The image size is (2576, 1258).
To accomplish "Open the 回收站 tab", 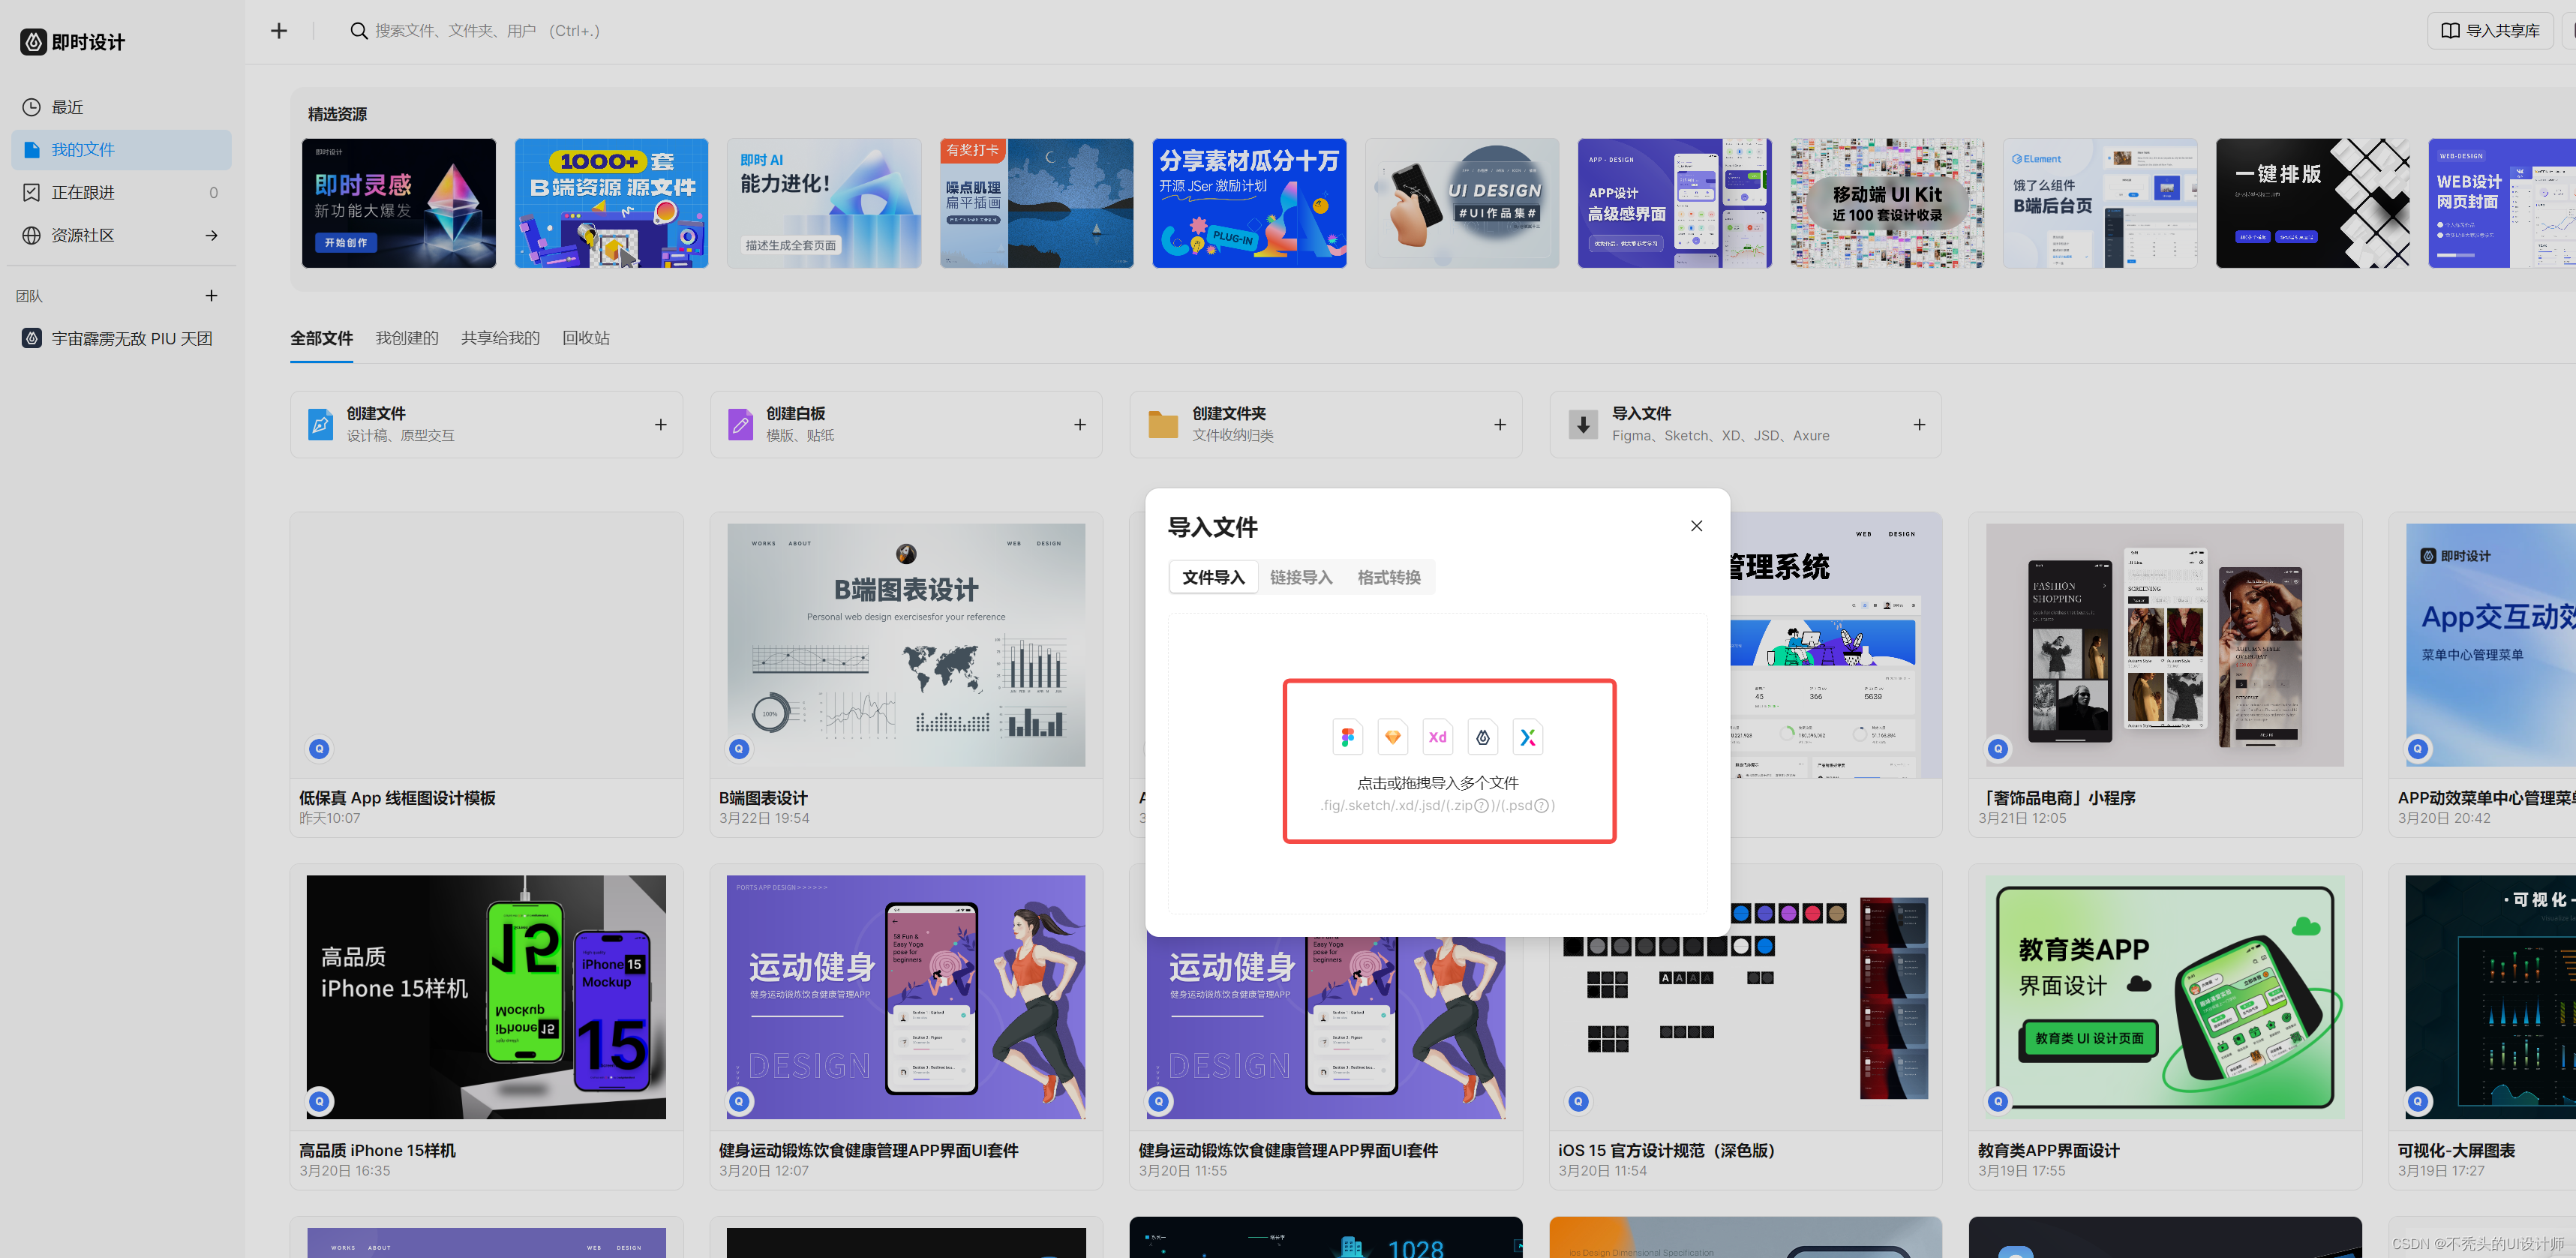I will [x=585, y=338].
